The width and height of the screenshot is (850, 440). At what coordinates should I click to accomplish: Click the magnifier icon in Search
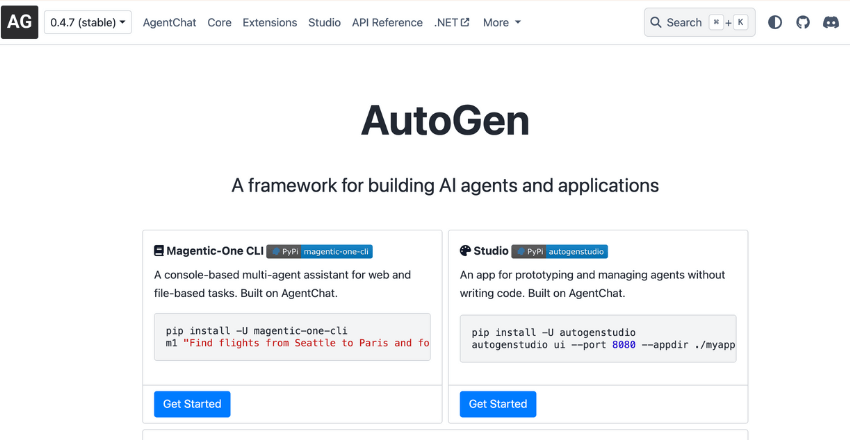(x=655, y=22)
